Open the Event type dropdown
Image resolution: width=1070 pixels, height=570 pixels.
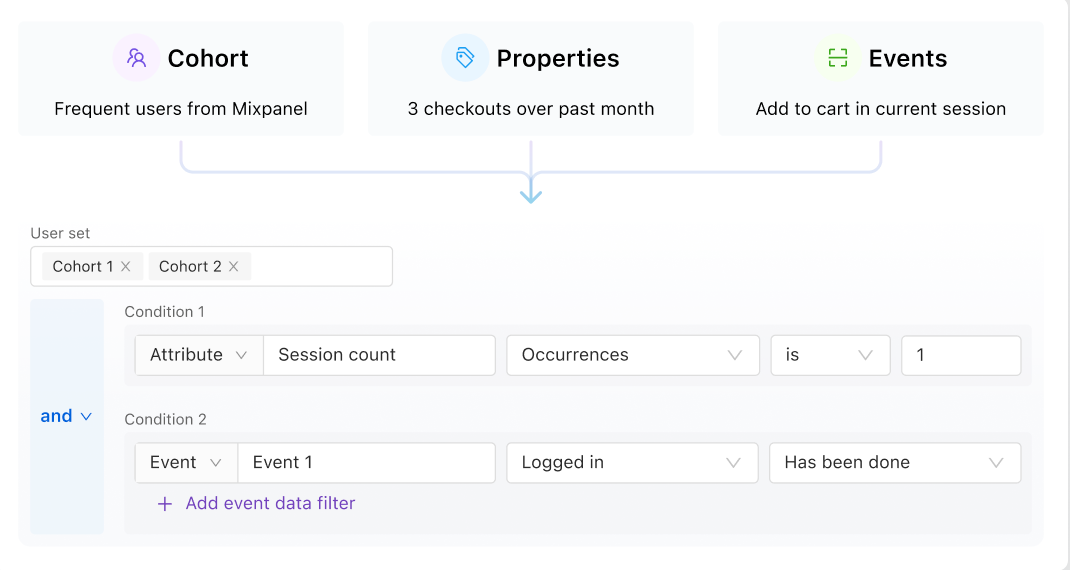coord(186,463)
